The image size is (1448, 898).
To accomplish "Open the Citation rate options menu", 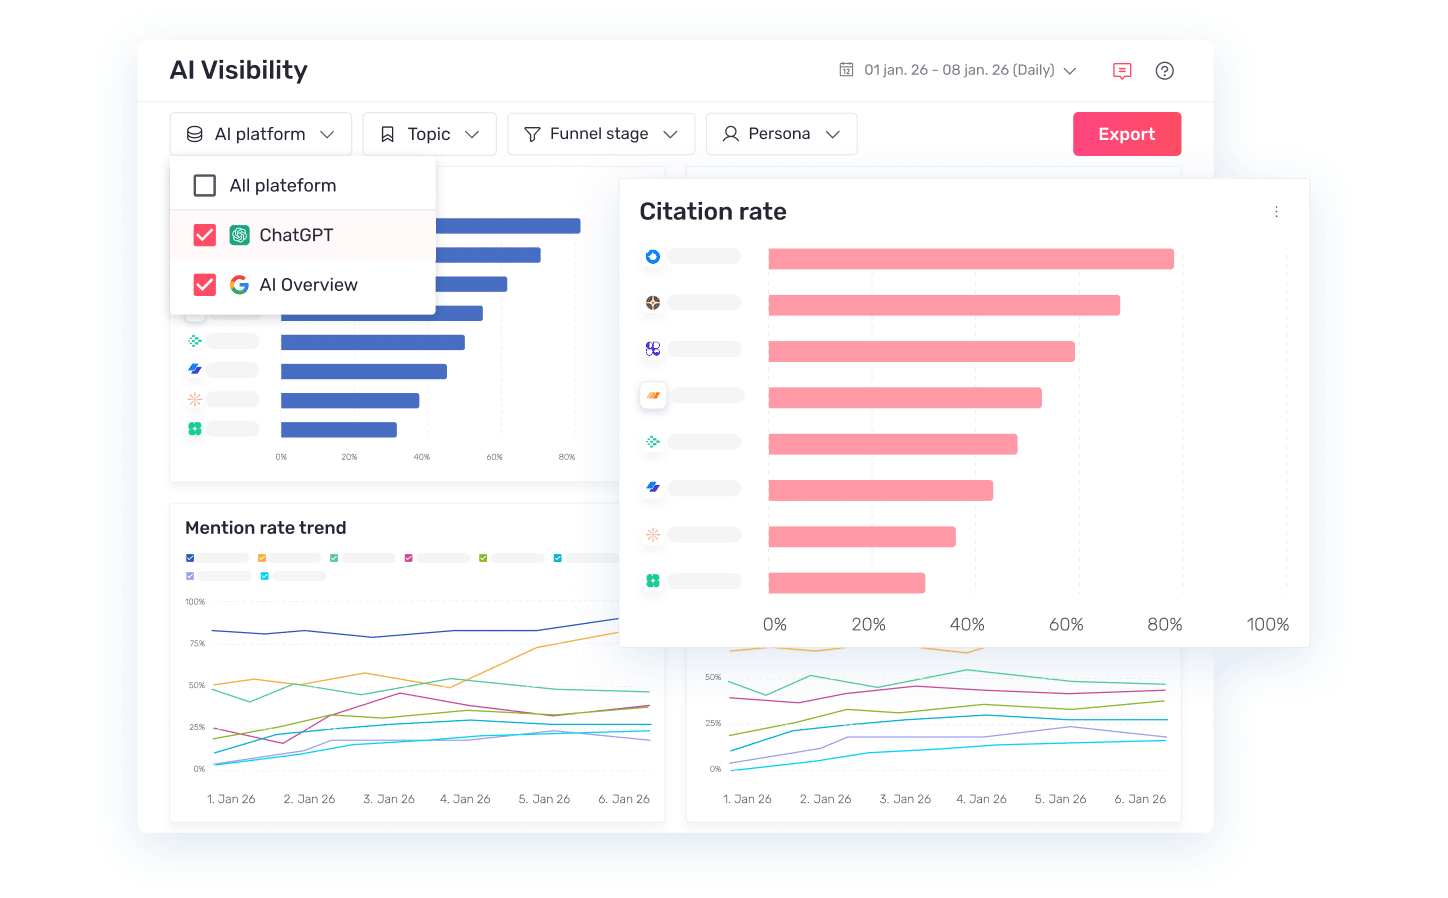I will (1276, 211).
